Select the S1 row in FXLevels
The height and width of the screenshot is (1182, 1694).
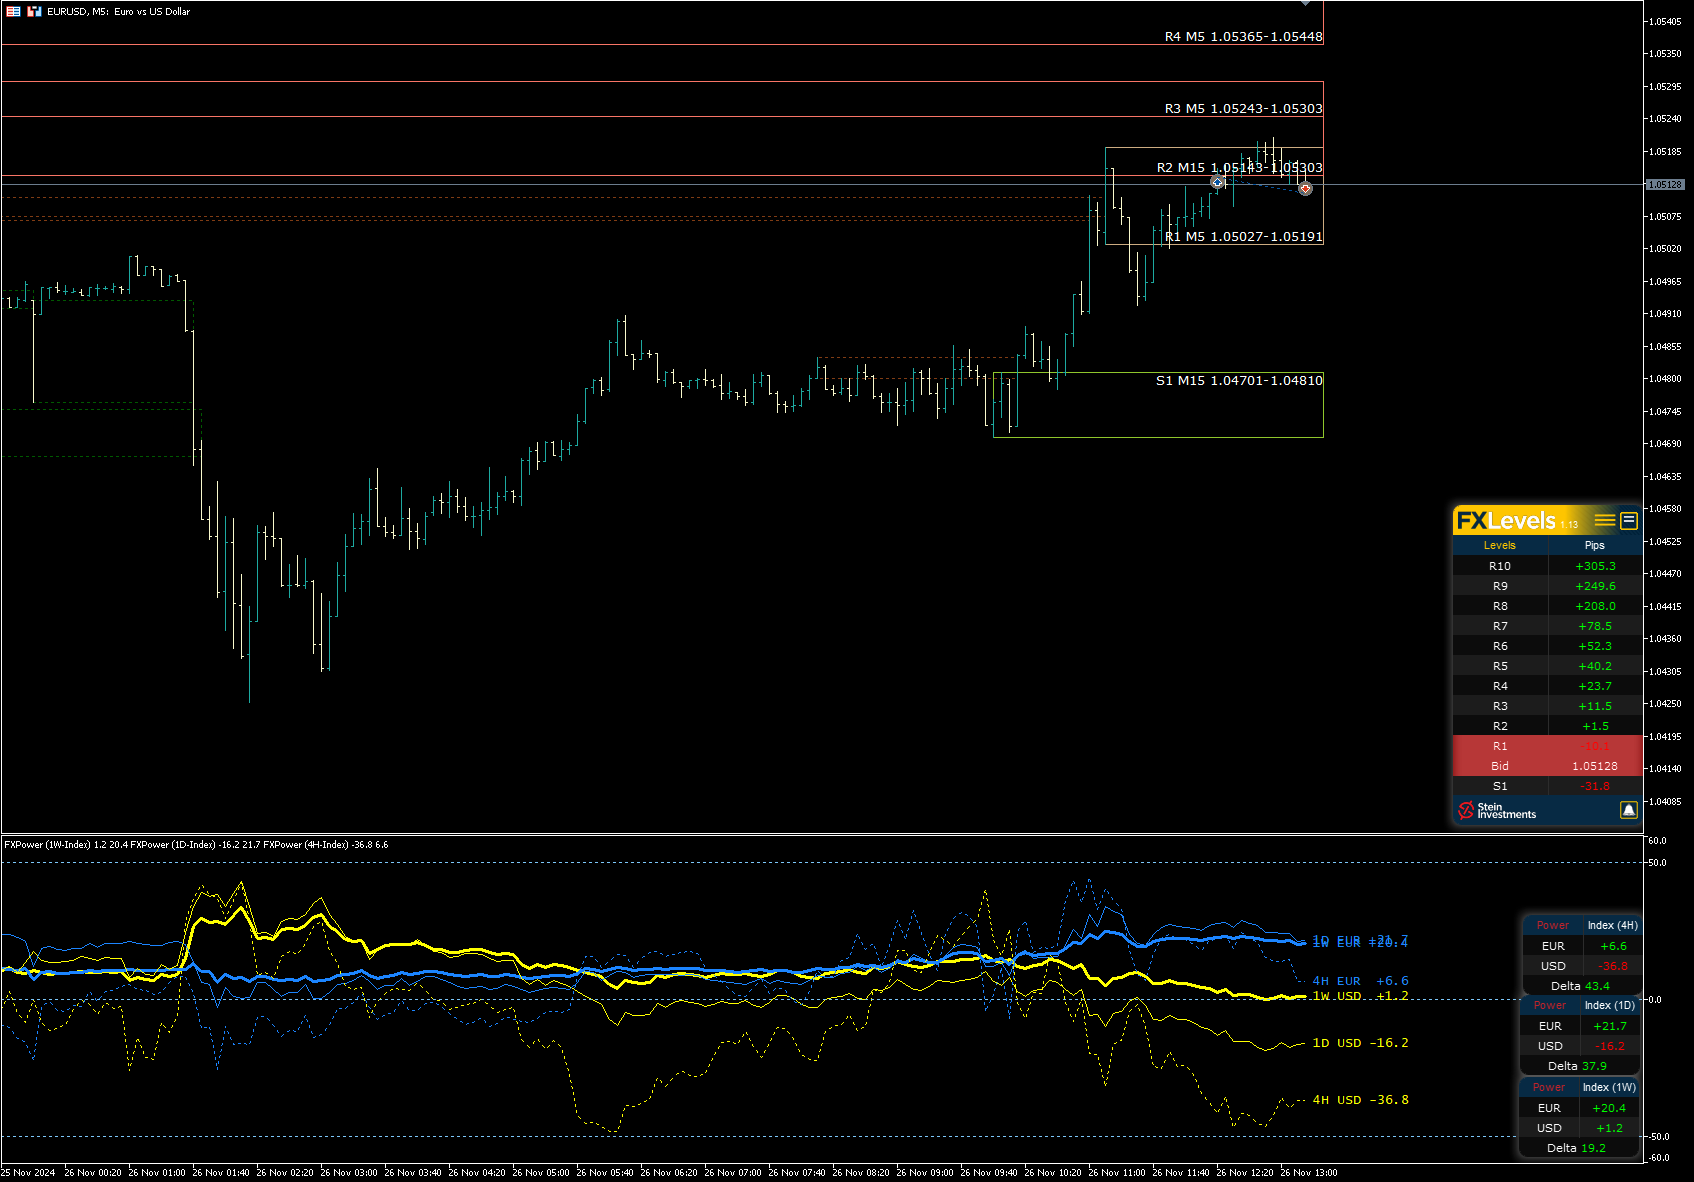point(1547,786)
